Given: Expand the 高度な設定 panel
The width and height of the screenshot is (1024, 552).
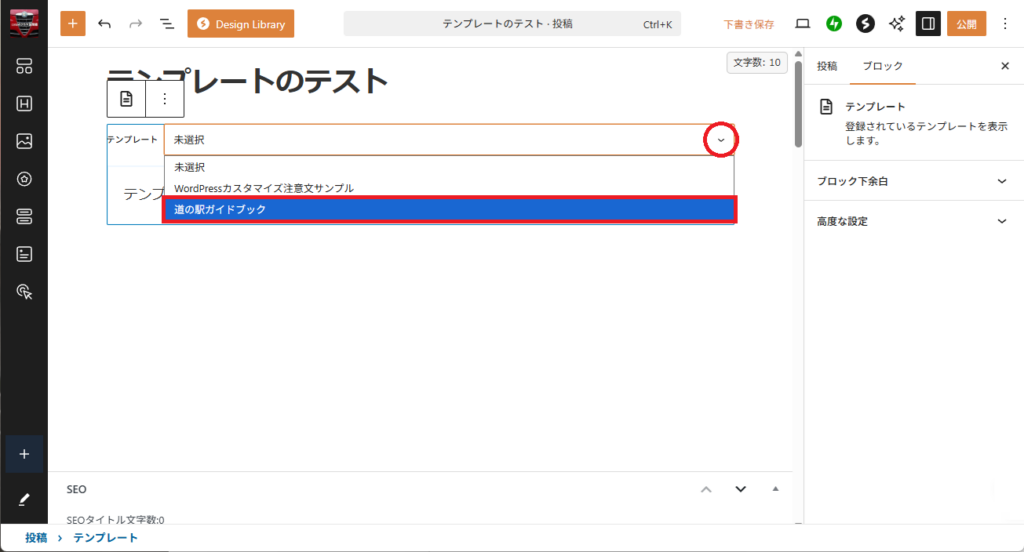Looking at the screenshot, I should point(914,221).
